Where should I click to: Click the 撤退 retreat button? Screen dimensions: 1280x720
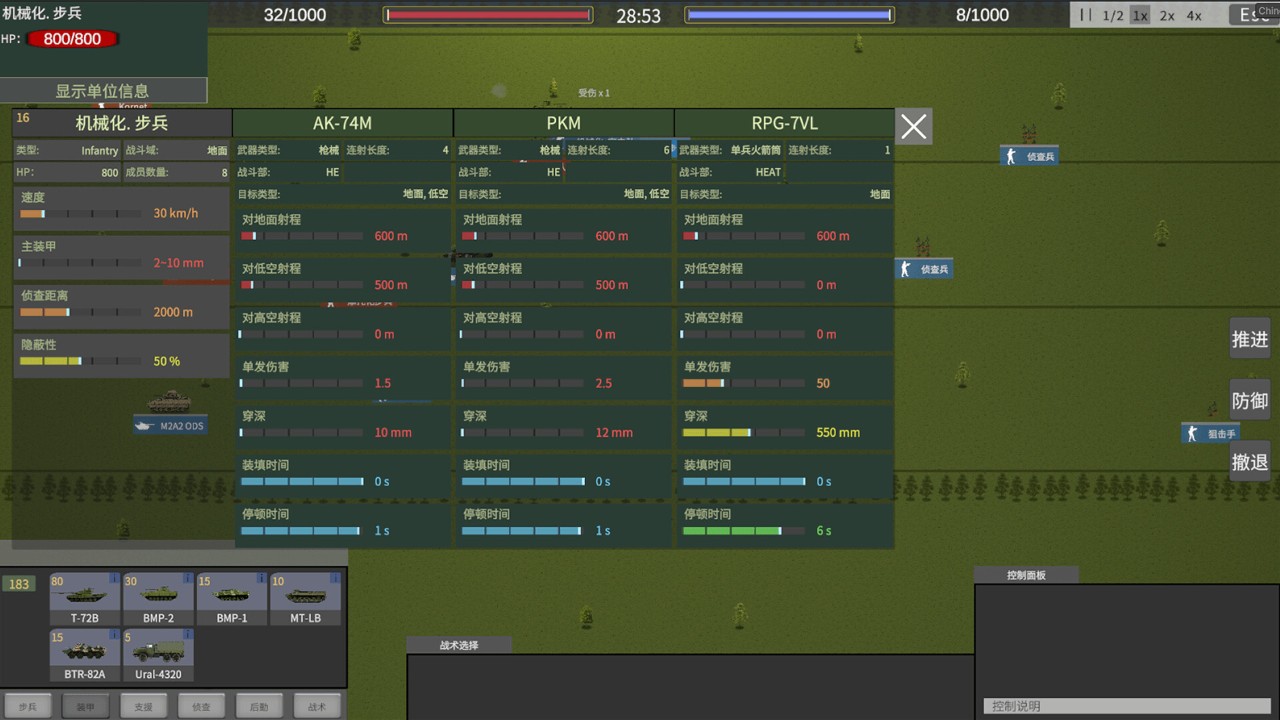[1249, 462]
